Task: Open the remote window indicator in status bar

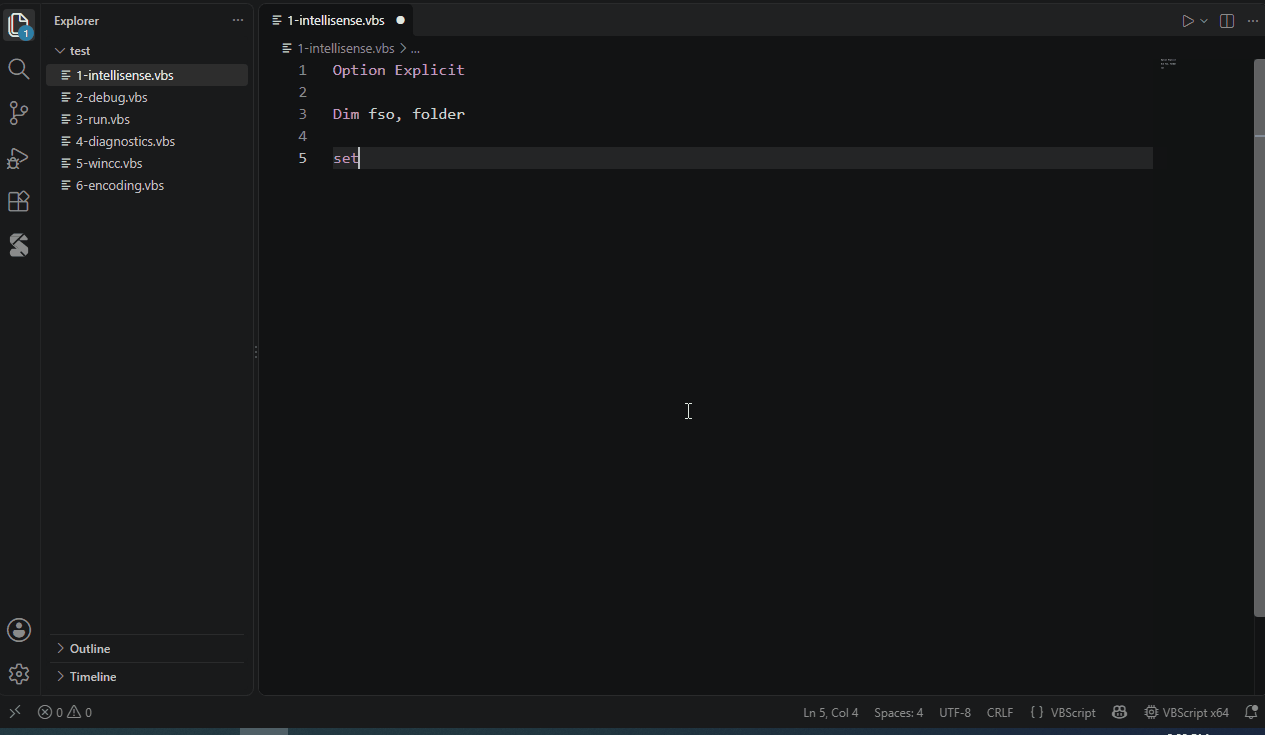Action: tap(15, 712)
